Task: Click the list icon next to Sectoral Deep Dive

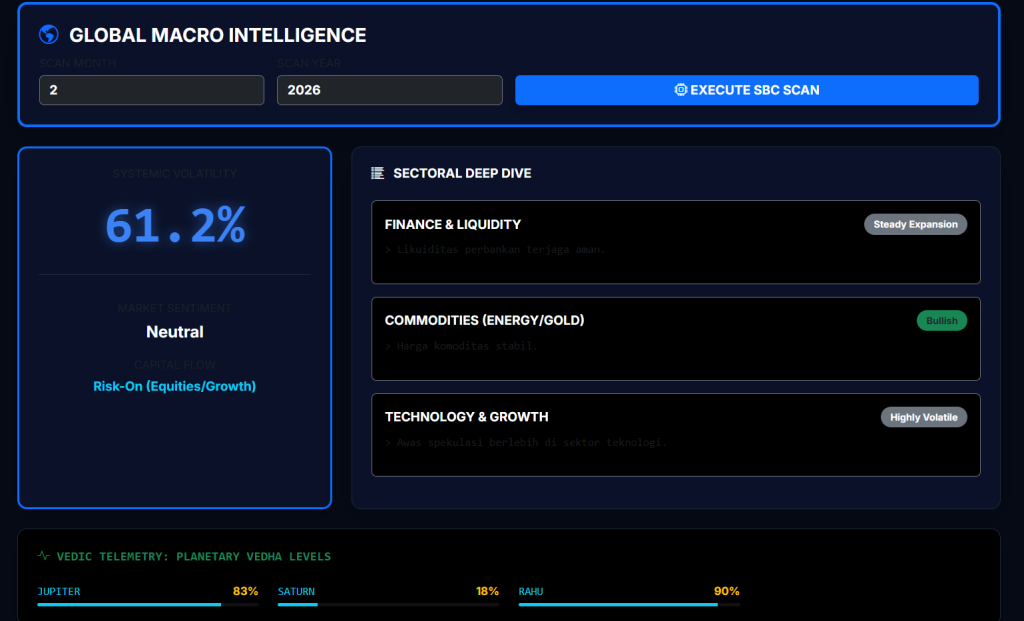Action: point(377,173)
